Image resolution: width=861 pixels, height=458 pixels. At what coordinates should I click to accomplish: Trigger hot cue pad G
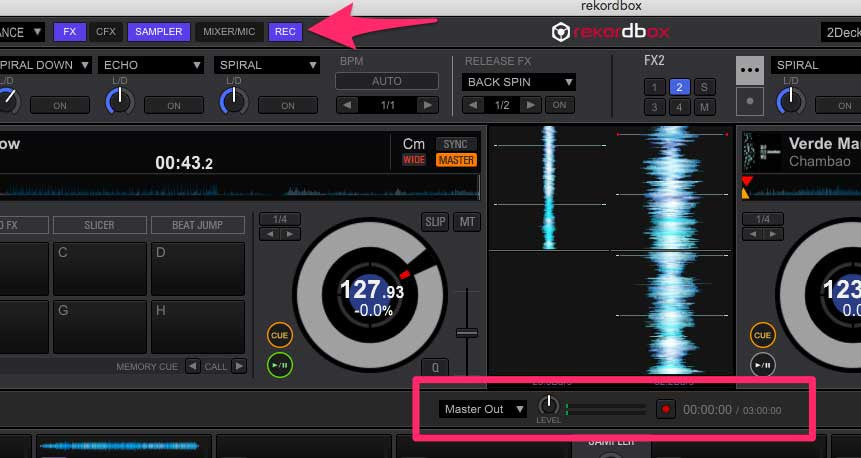point(100,327)
